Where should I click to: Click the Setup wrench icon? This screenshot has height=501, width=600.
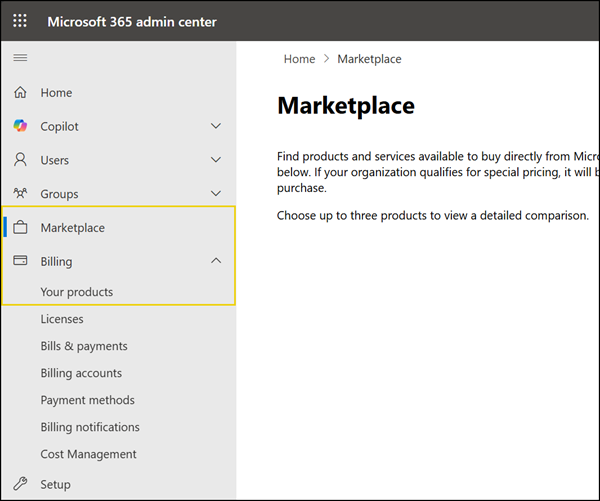20,484
